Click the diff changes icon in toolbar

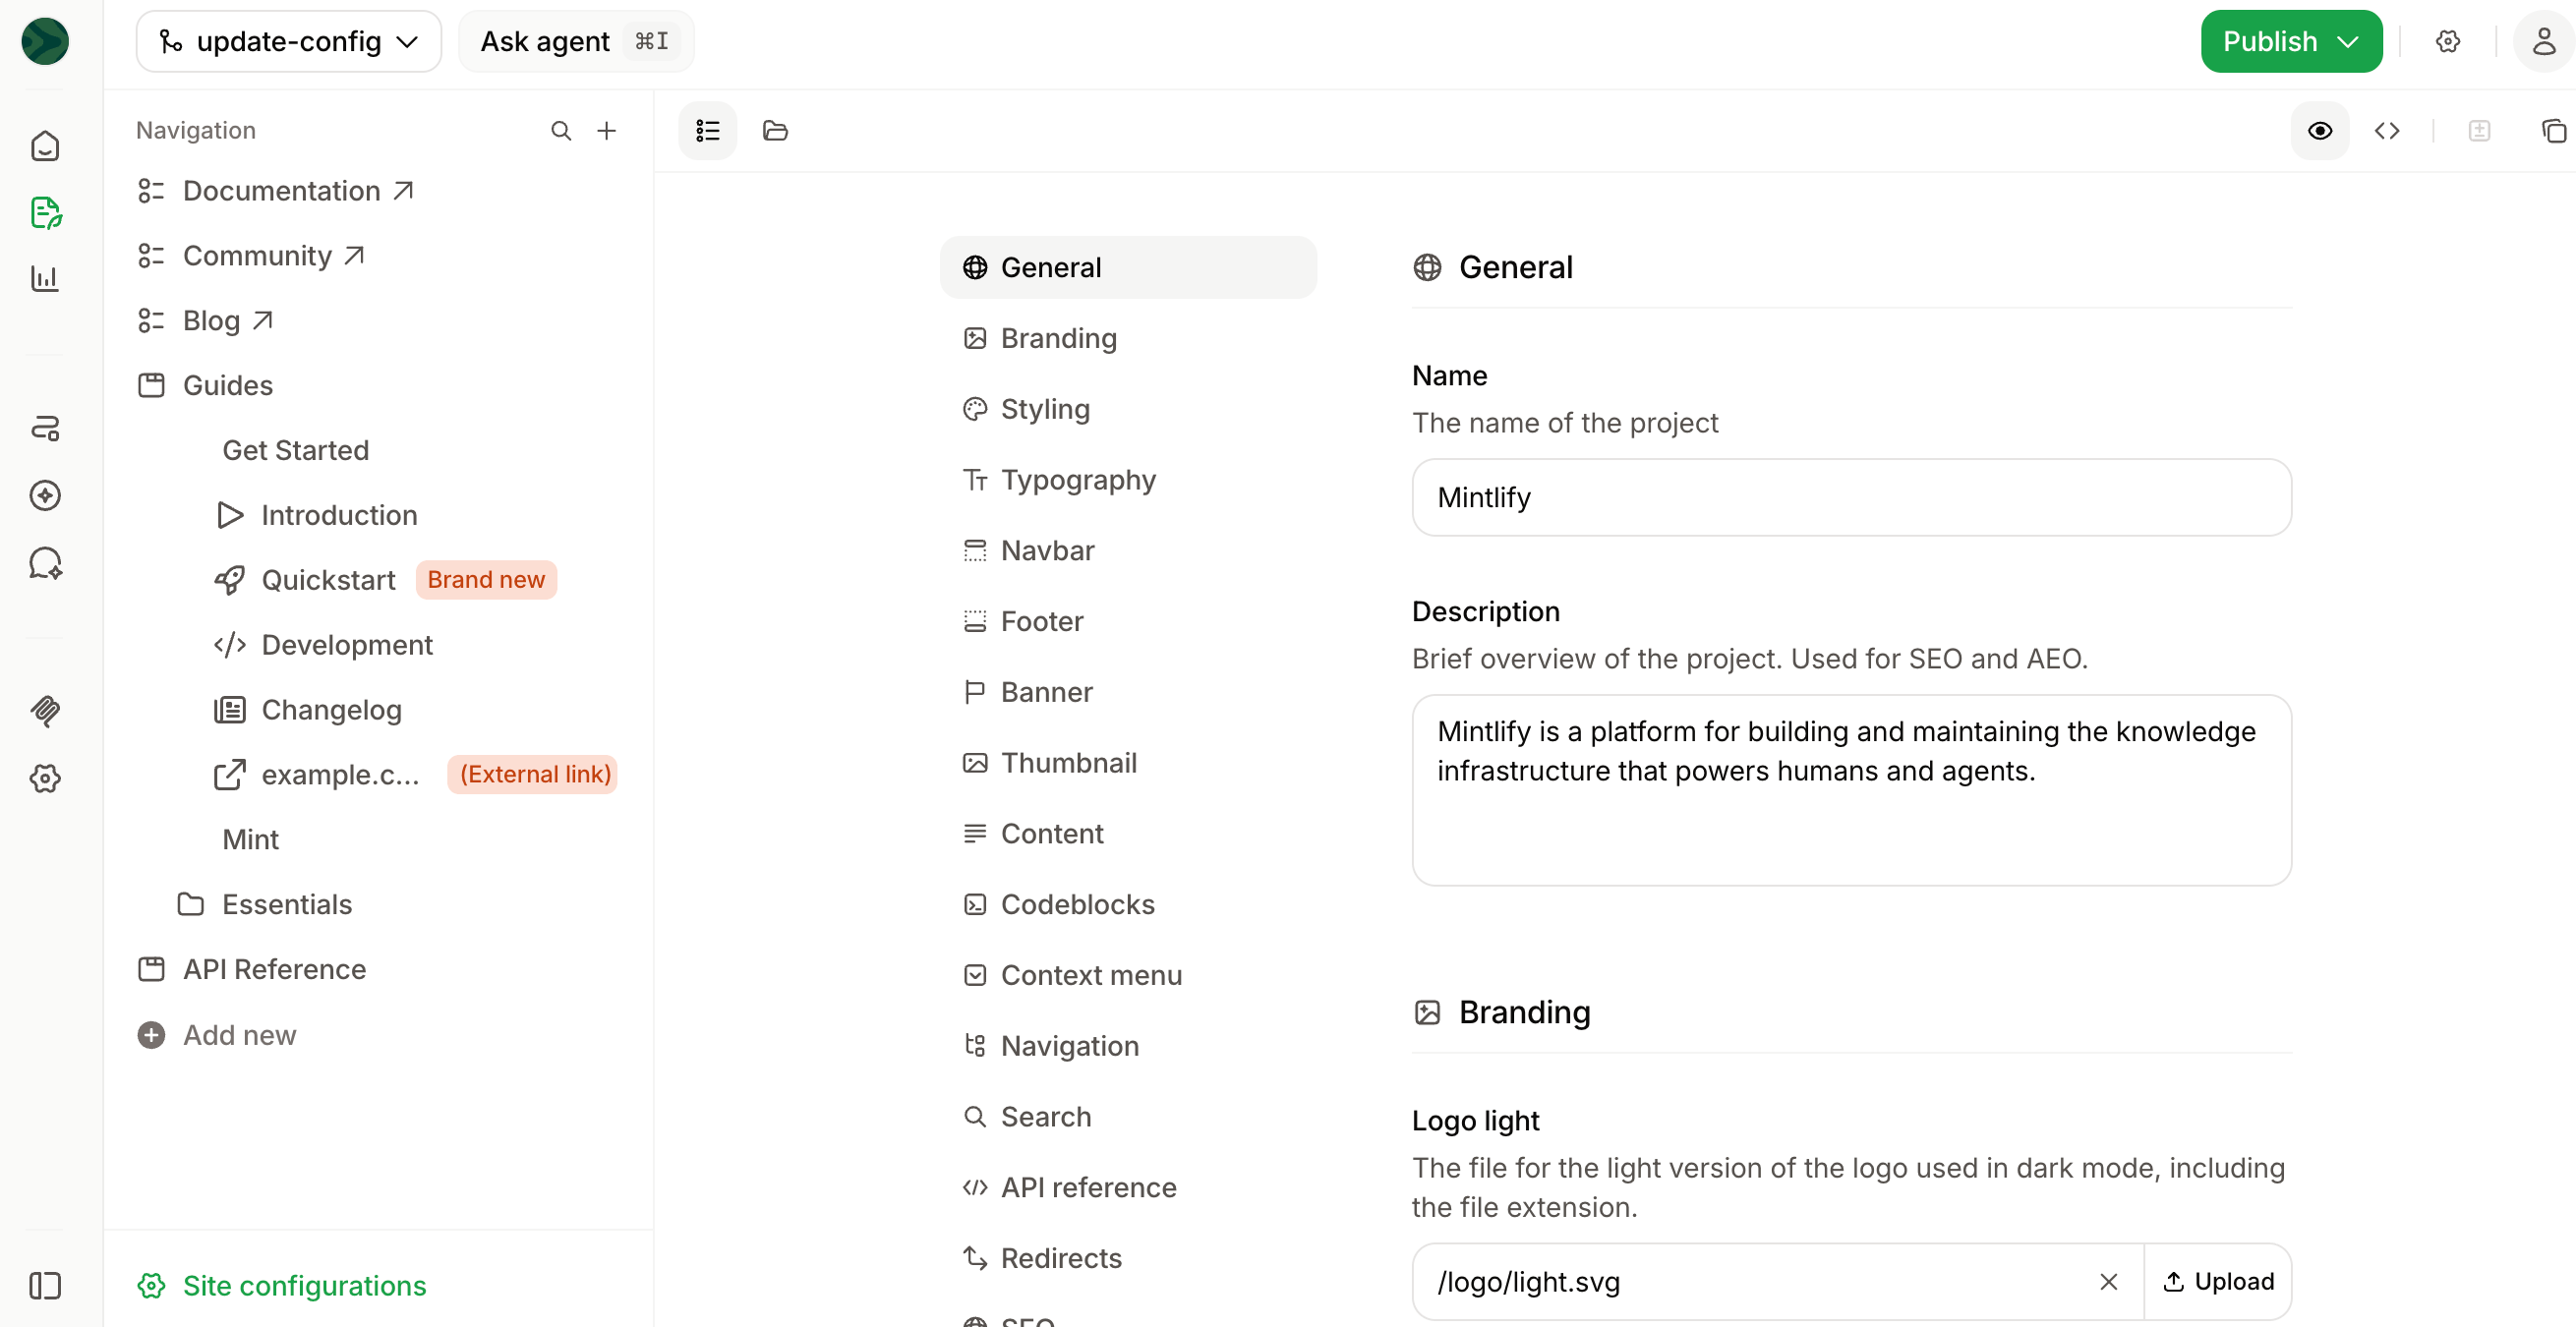[2479, 131]
